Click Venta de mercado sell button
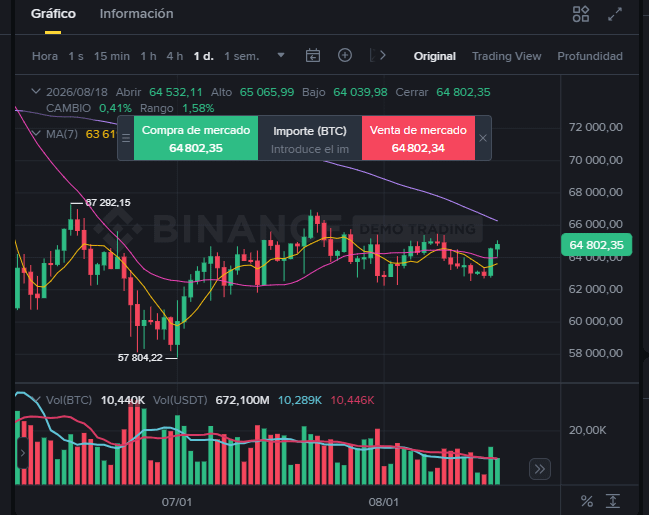This screenshot has height=515, width=649. pos(418,138)
